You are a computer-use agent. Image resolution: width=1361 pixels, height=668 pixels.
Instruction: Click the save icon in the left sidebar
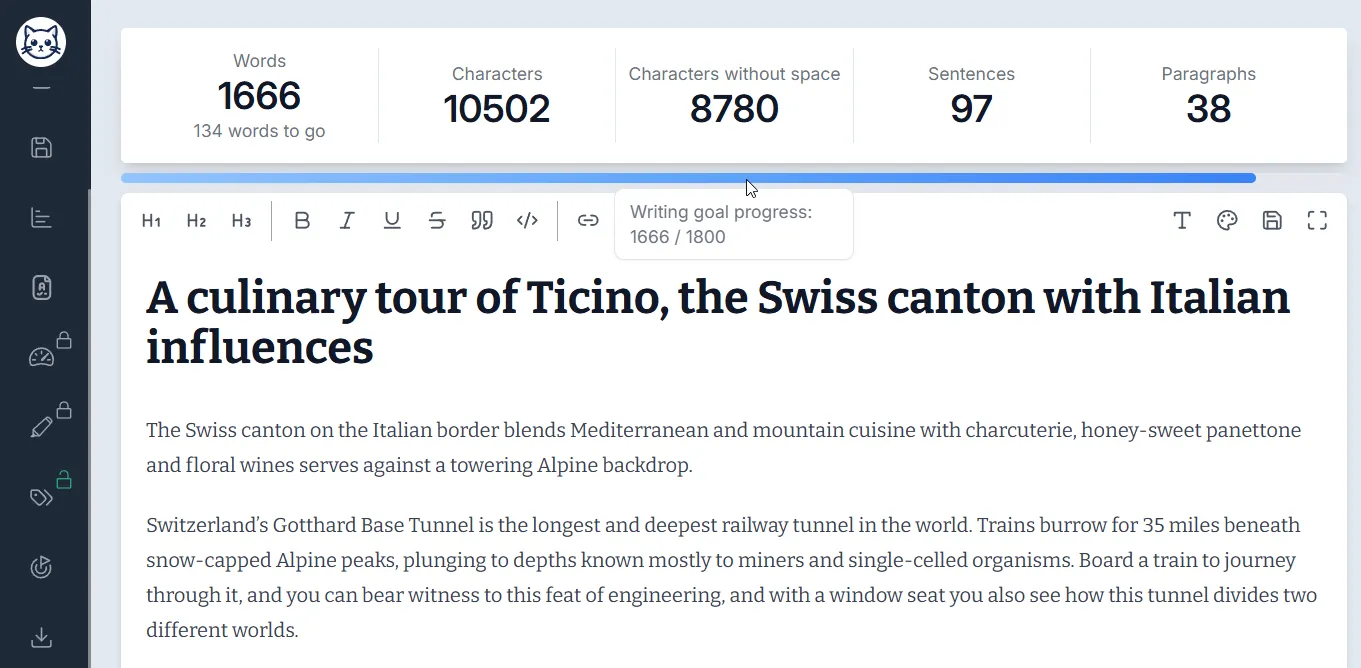(x=41, y=148)
